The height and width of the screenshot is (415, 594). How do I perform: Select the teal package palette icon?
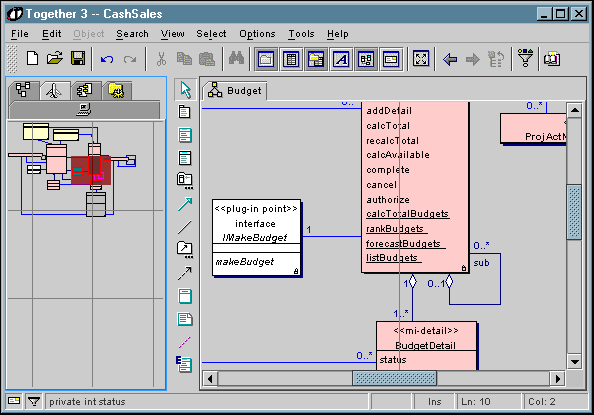click(185, 296)
